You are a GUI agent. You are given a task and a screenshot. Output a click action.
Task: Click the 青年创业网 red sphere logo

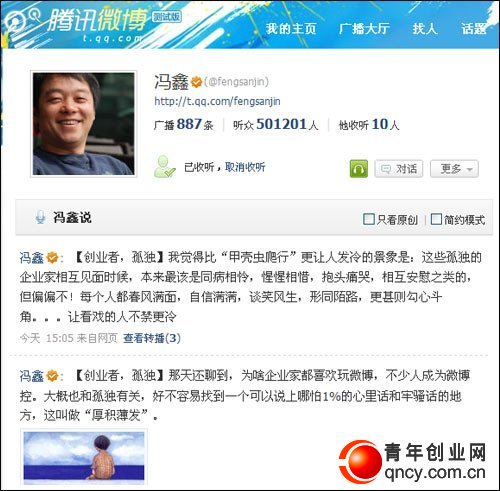(361, 461)
